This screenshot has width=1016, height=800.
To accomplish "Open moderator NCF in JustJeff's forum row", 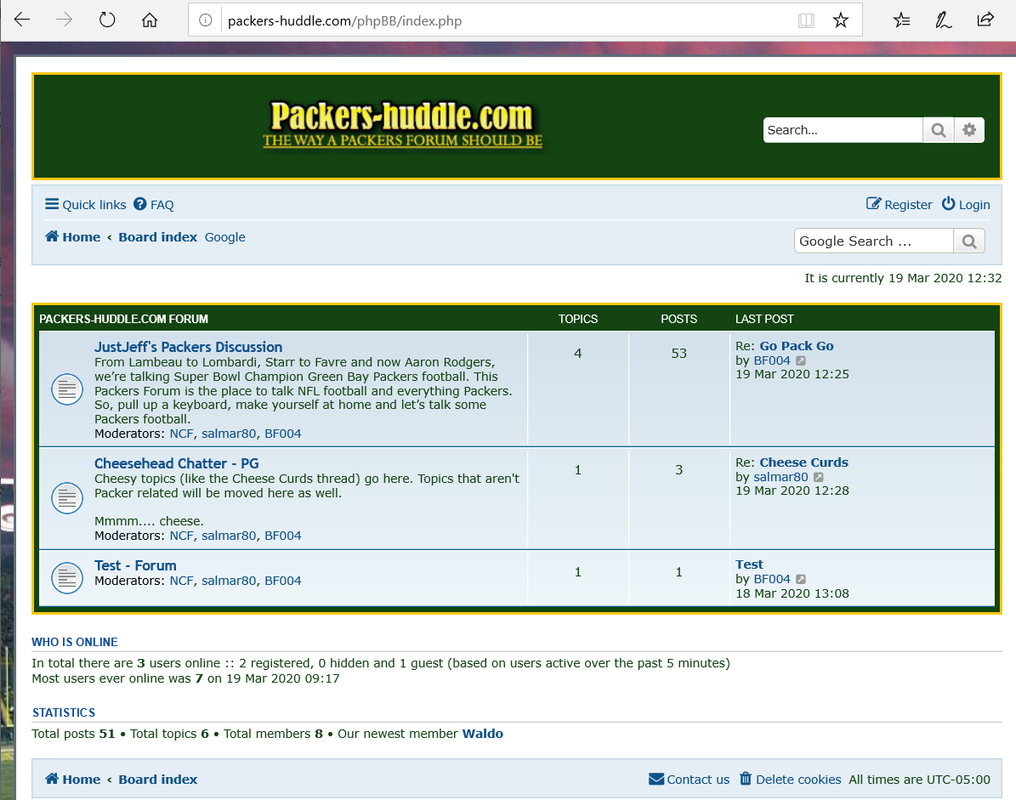I will [x=181, y=434].
